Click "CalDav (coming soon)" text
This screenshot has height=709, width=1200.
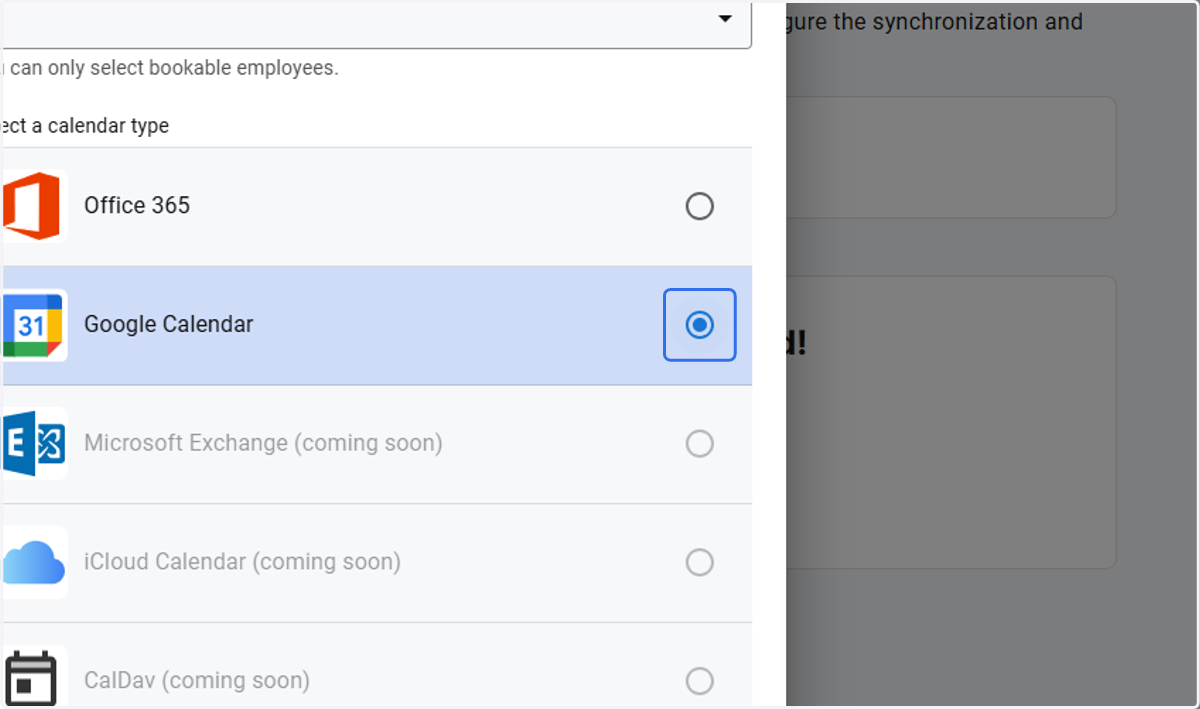(197, 681)
